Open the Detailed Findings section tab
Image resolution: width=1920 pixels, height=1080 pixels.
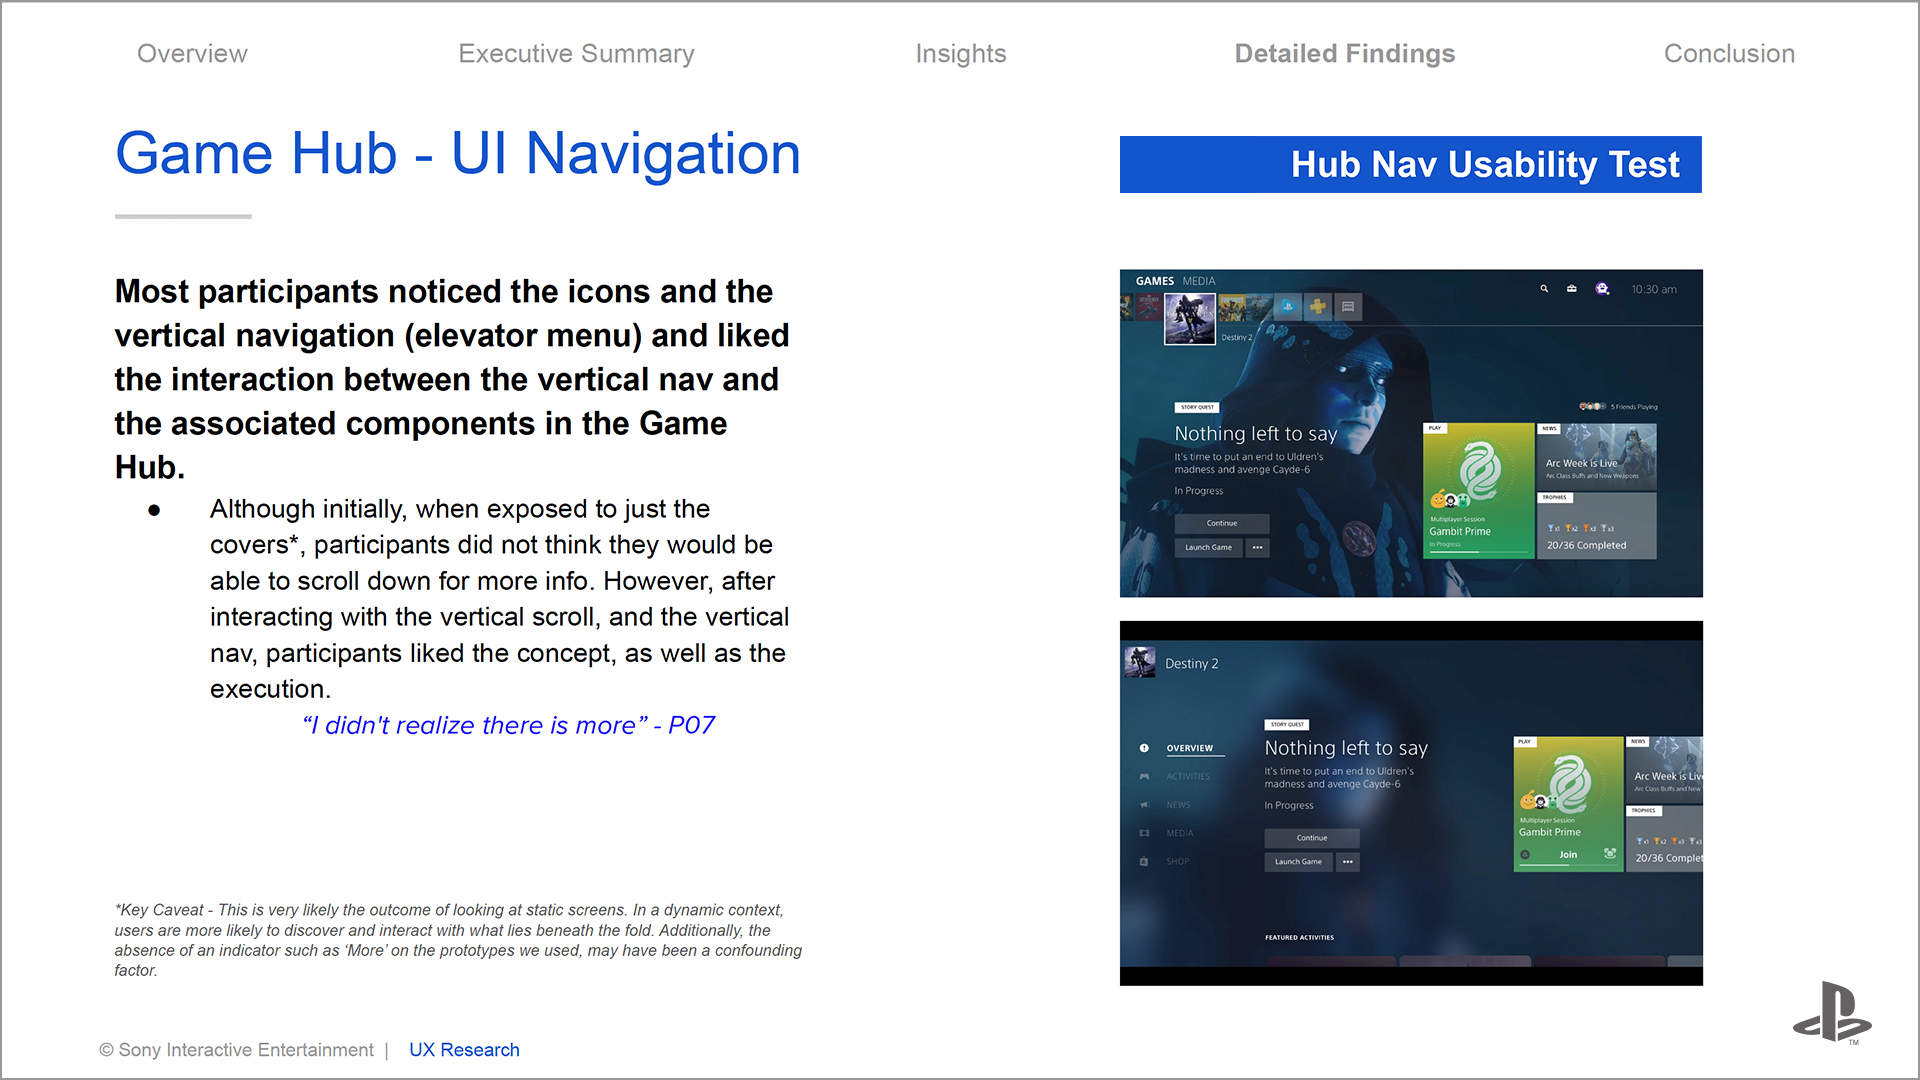click(x=1344, y=54)
